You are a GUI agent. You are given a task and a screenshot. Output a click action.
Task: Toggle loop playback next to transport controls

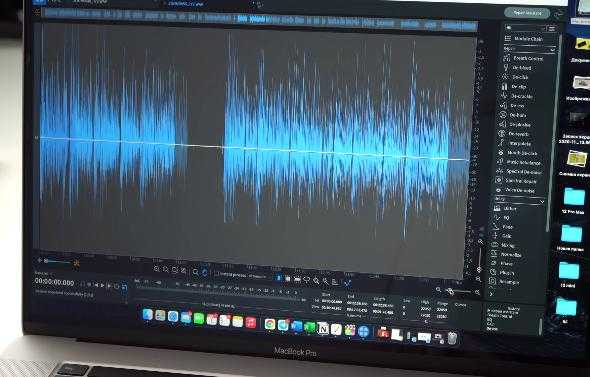coord(117,286)
